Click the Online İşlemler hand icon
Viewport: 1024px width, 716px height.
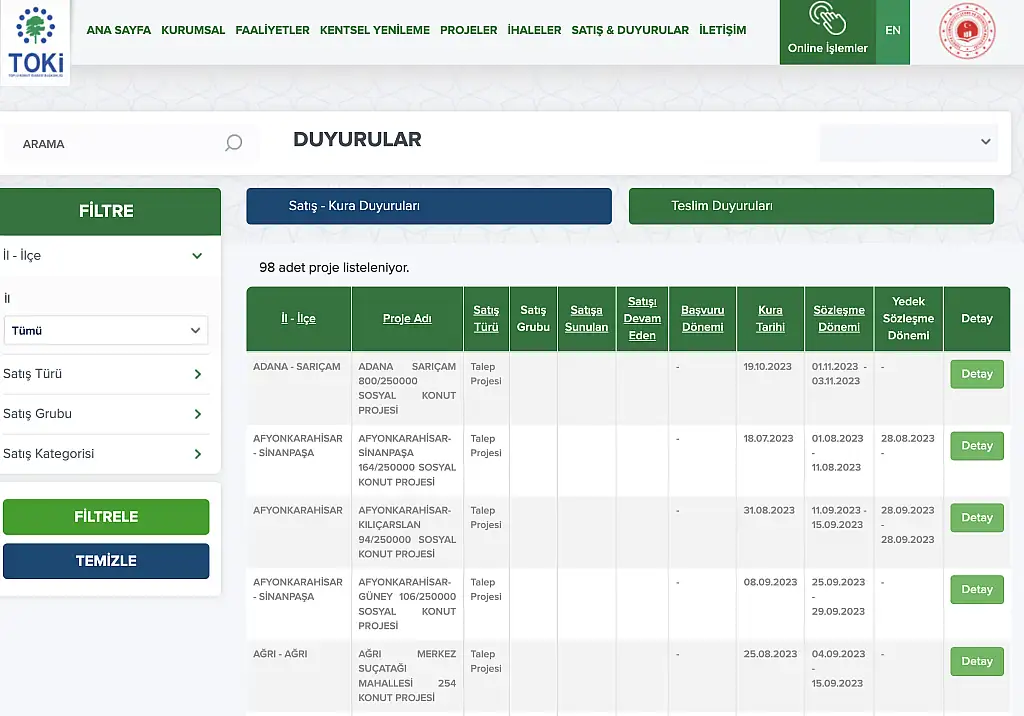[x=827, y=19]
